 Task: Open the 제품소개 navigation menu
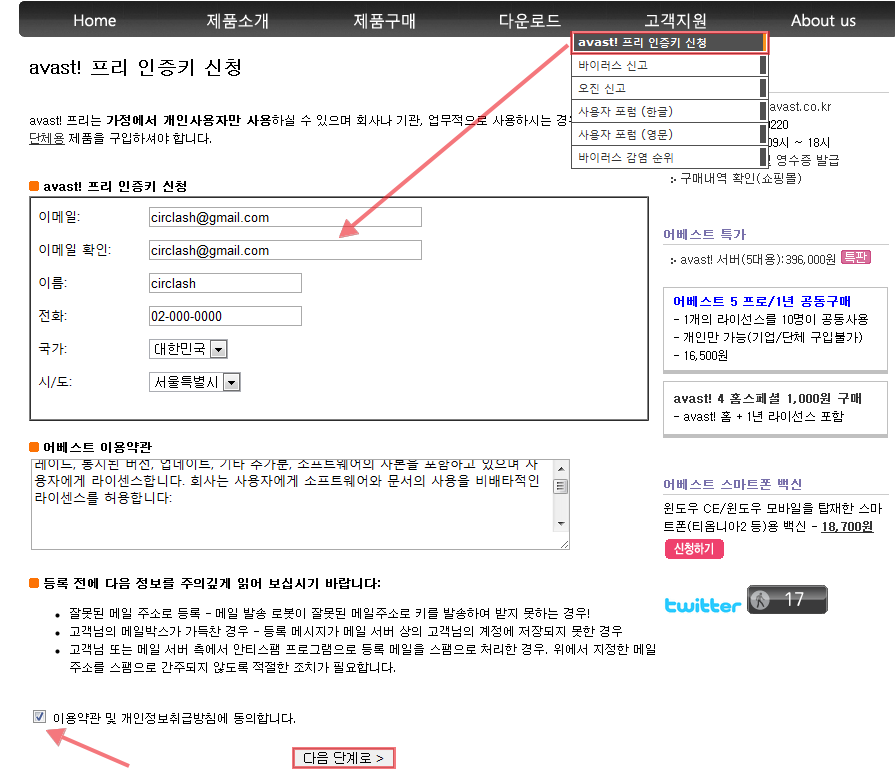(x=237, y=21)
